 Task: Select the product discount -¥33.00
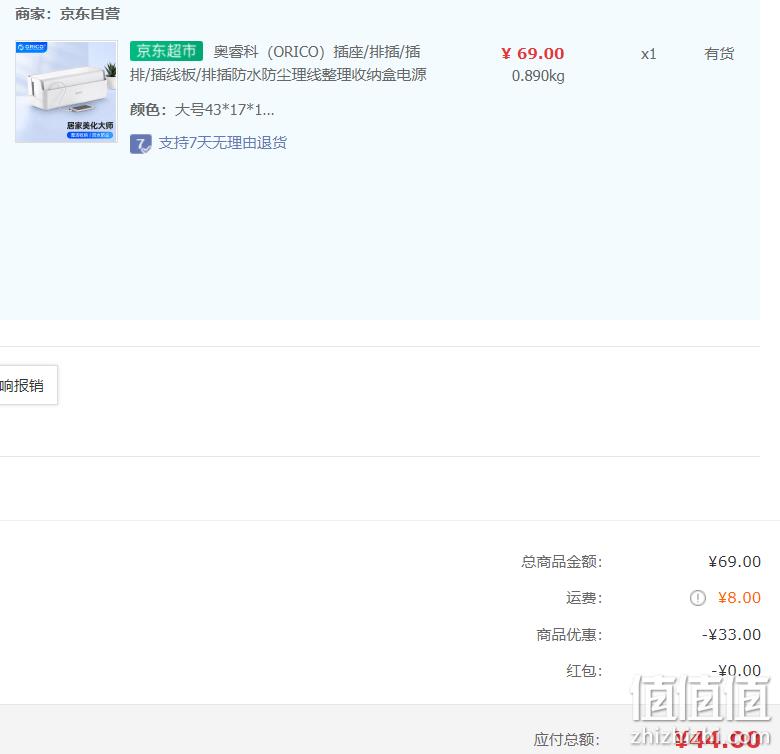point(731,635)
